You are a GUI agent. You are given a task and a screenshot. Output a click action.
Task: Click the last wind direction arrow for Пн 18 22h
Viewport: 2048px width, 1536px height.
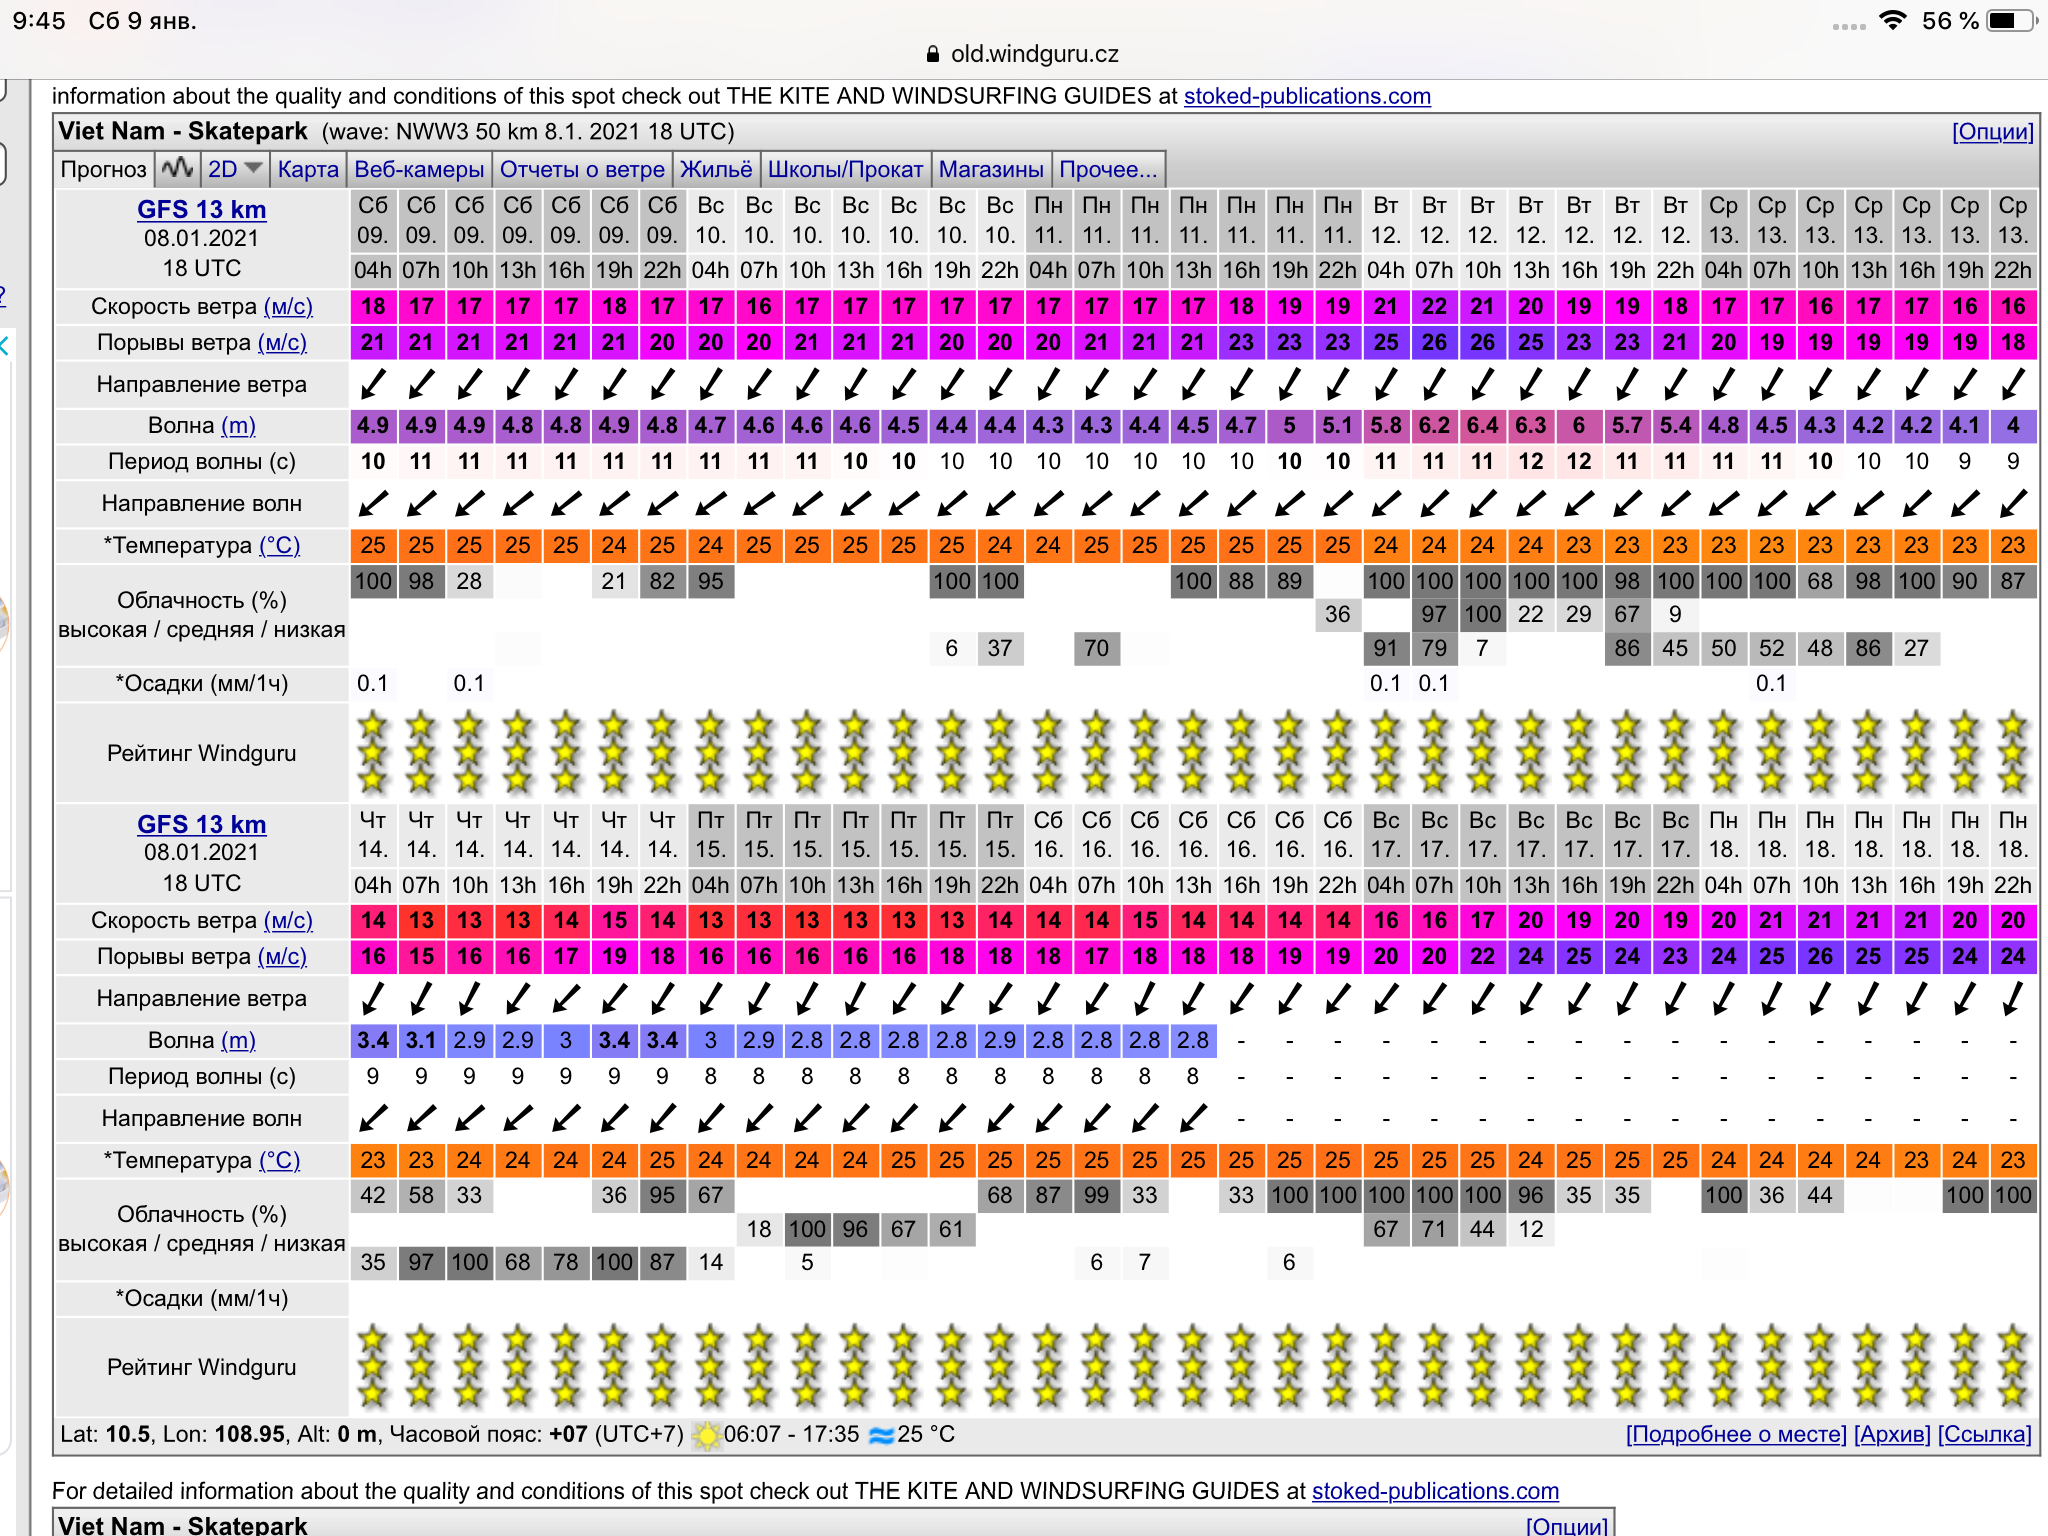point(2013,998)
